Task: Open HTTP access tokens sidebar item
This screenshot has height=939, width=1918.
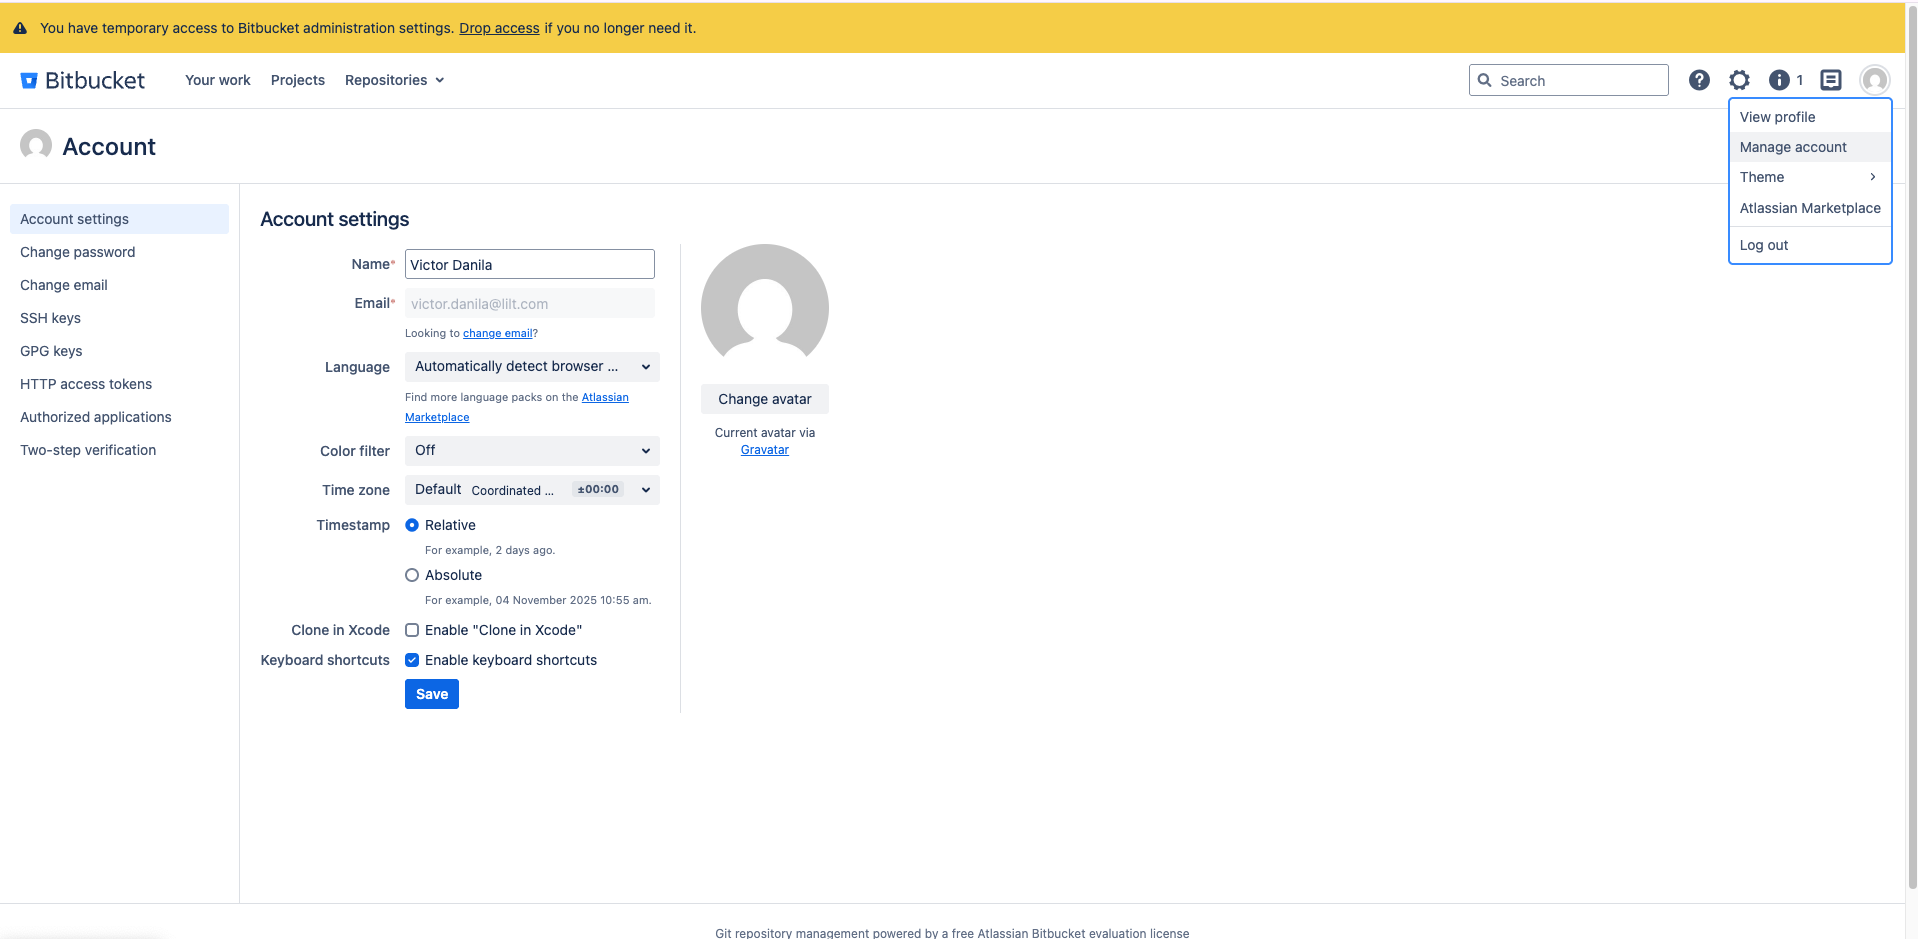Action: click(x=119, y=384)
